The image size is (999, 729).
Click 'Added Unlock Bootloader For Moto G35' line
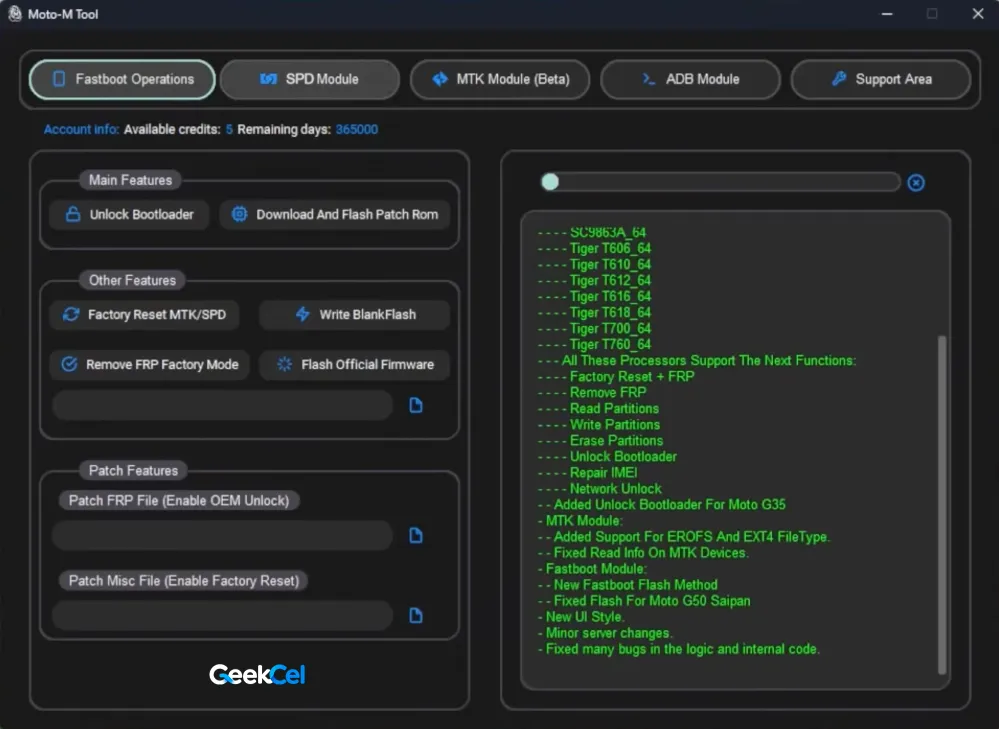tap(670, 505)
